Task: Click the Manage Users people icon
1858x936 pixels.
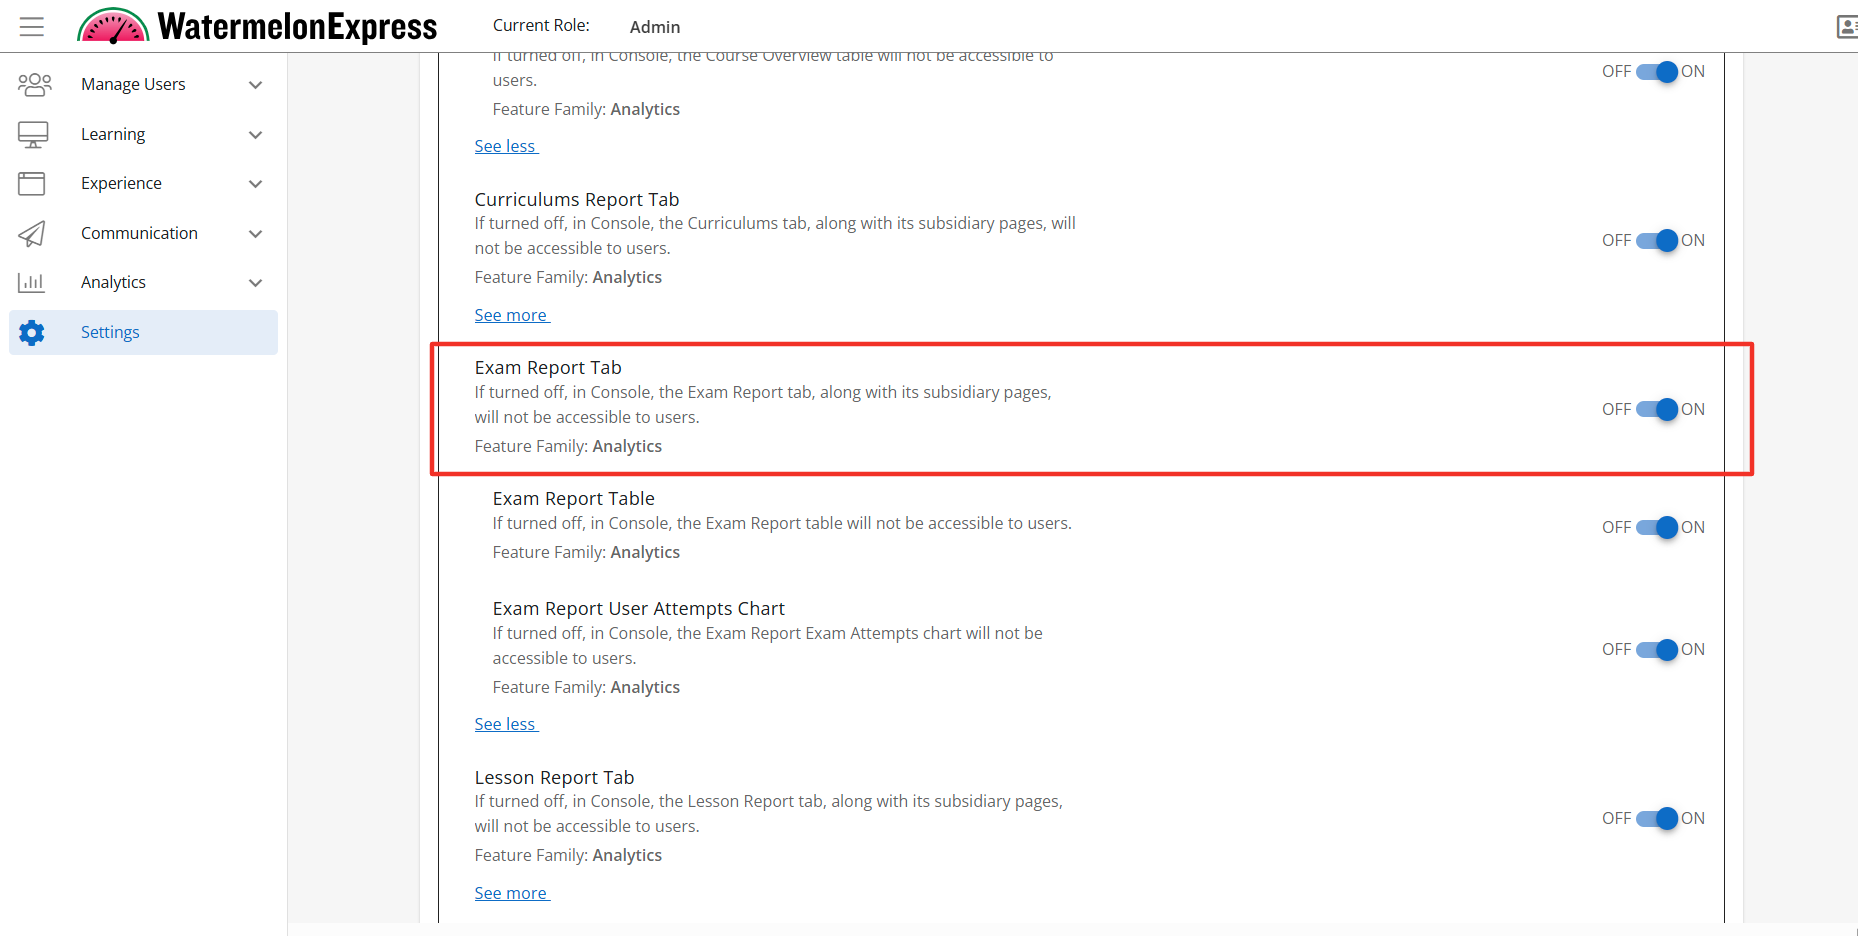Action: coord(34,85)
